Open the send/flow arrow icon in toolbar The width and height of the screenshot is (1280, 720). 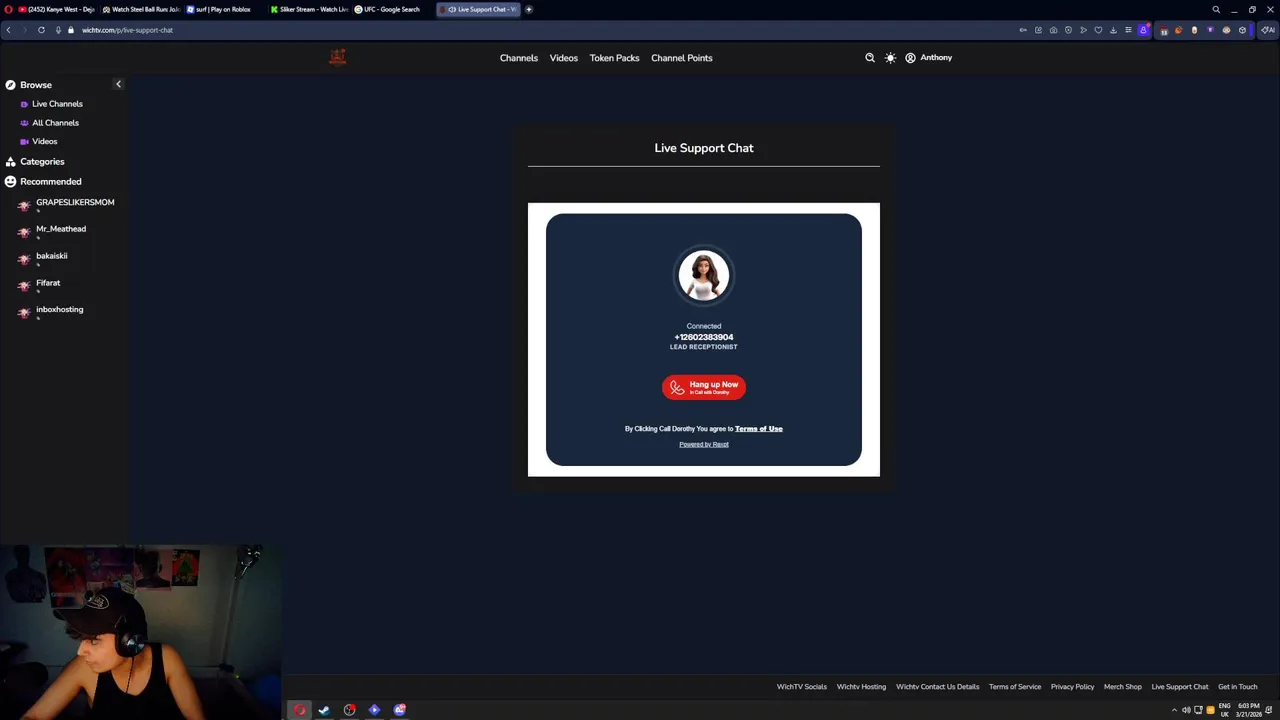tap(1083, 30)
